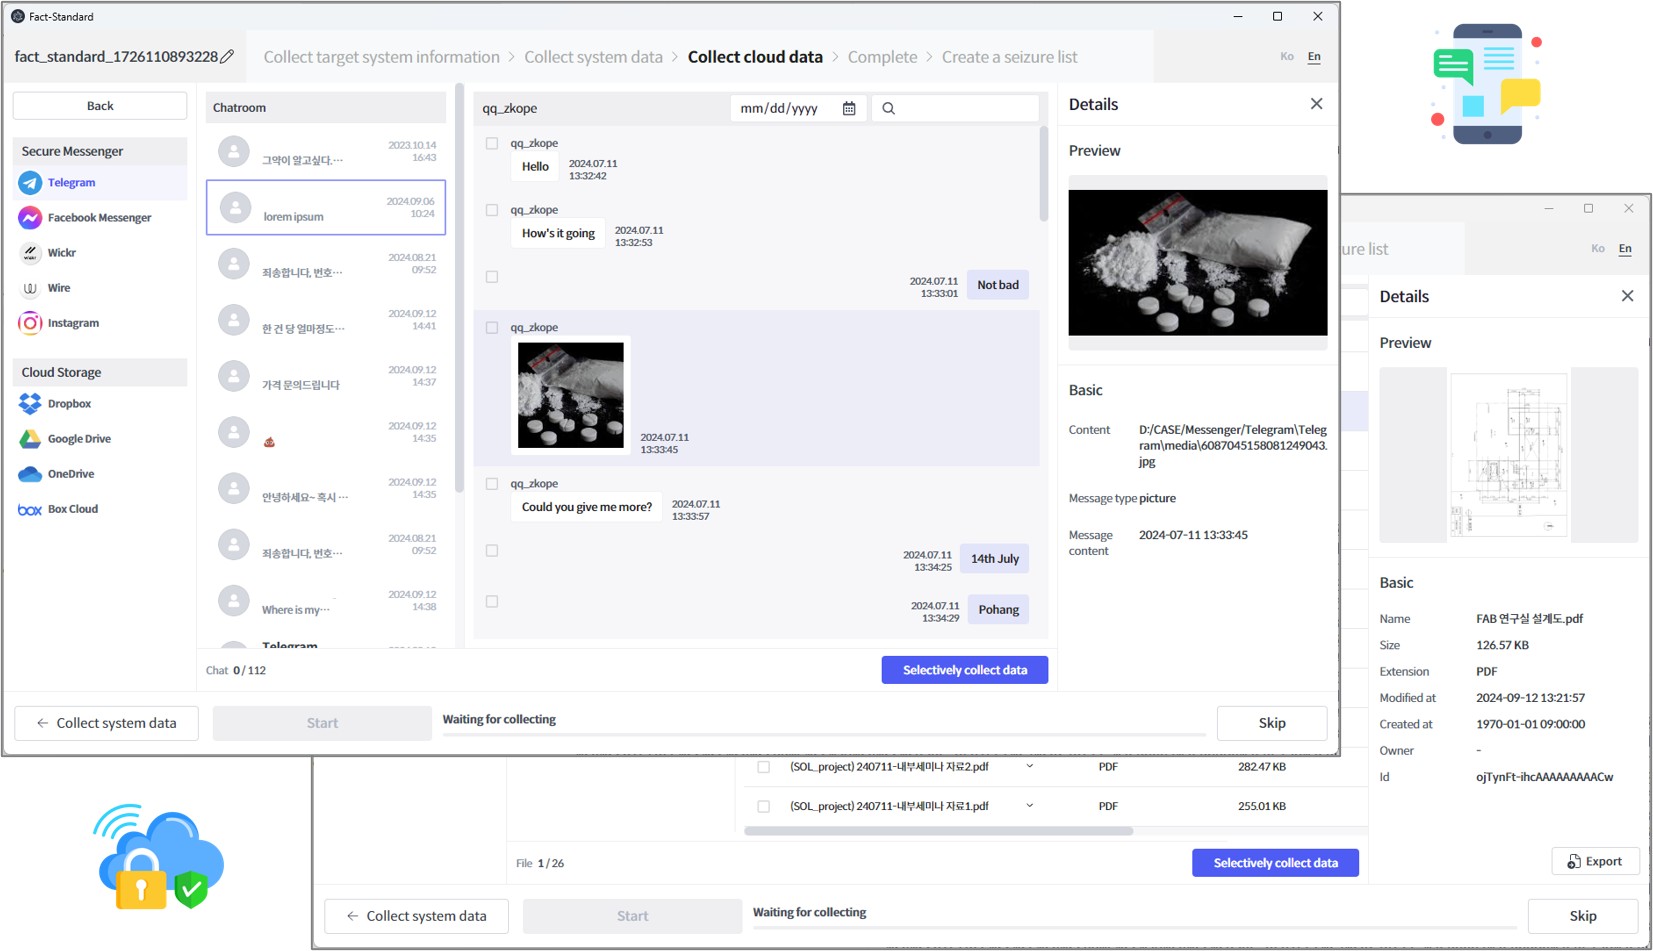The width and height of the screenshot is (1653, 951).
Task: Select the Wire messenger entry
Action: pyautogui.click(x=100, y=288)
